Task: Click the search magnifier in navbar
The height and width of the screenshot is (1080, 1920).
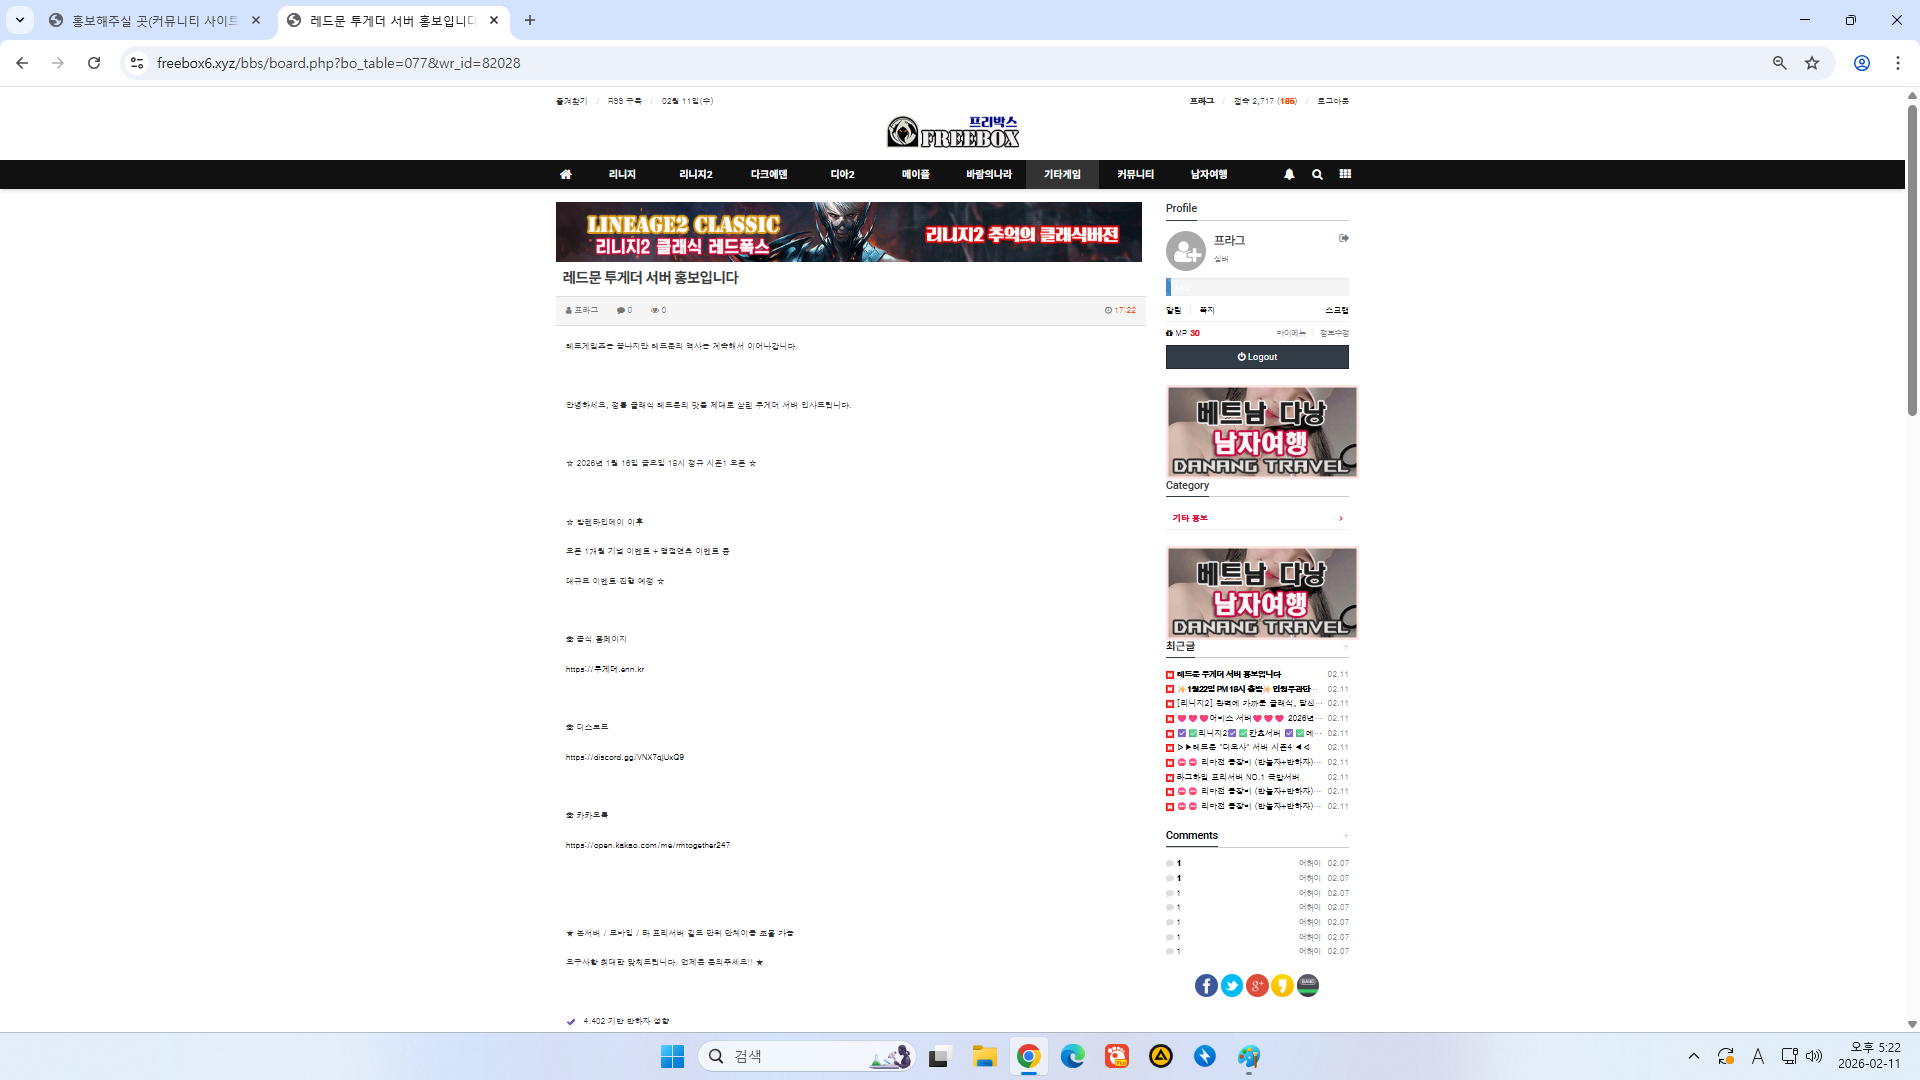Action: pos(1317,174)
